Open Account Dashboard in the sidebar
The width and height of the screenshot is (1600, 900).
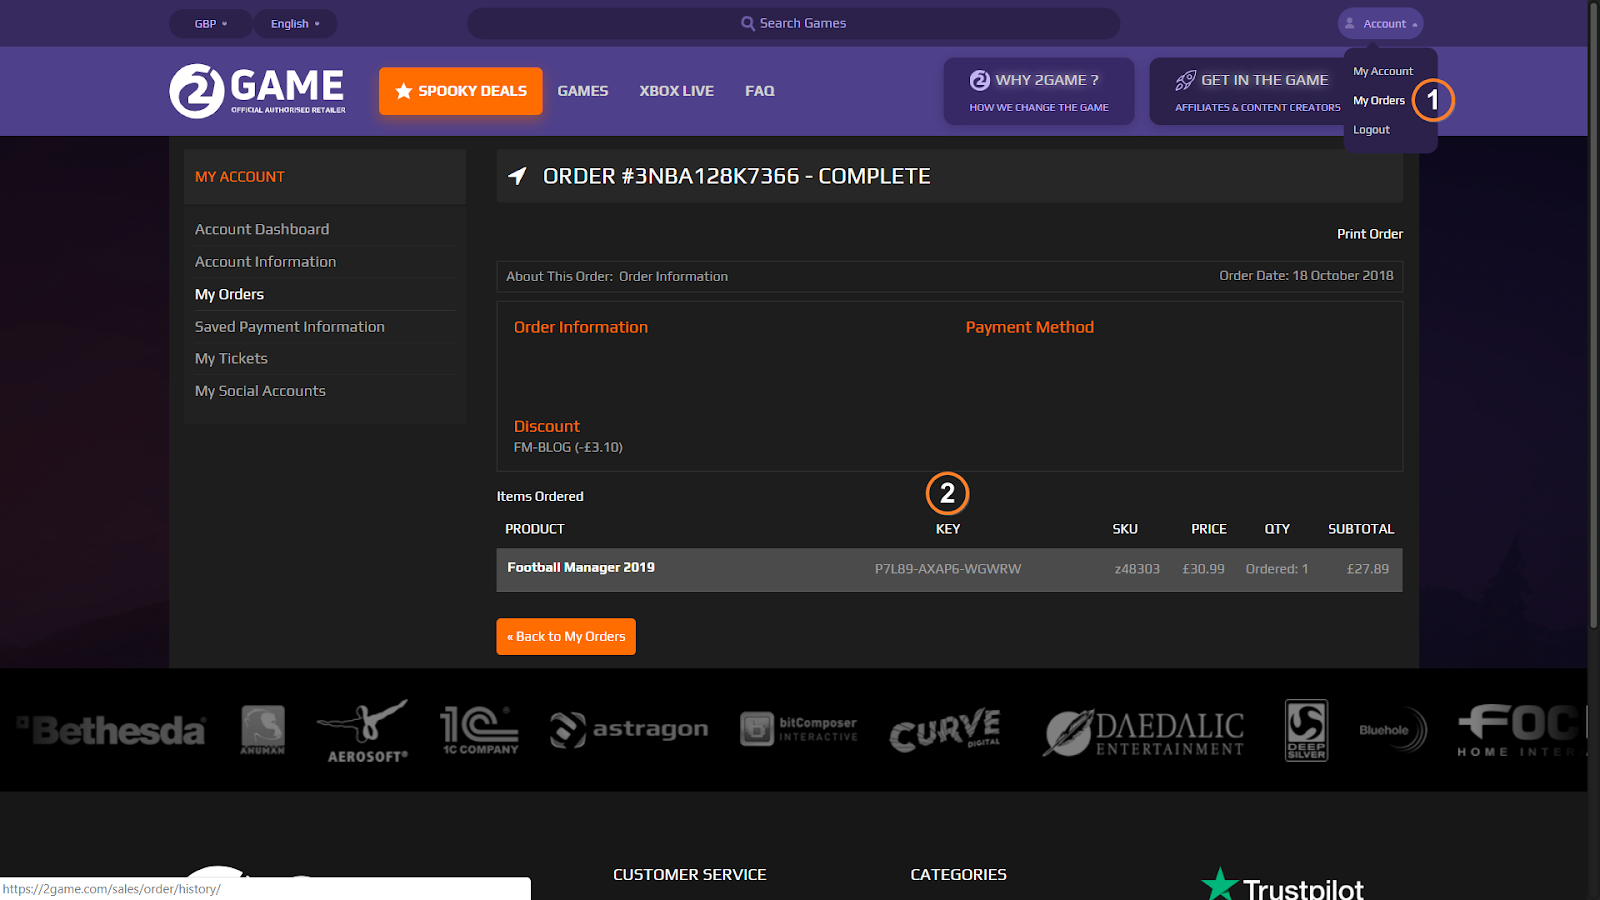(262, 229)
